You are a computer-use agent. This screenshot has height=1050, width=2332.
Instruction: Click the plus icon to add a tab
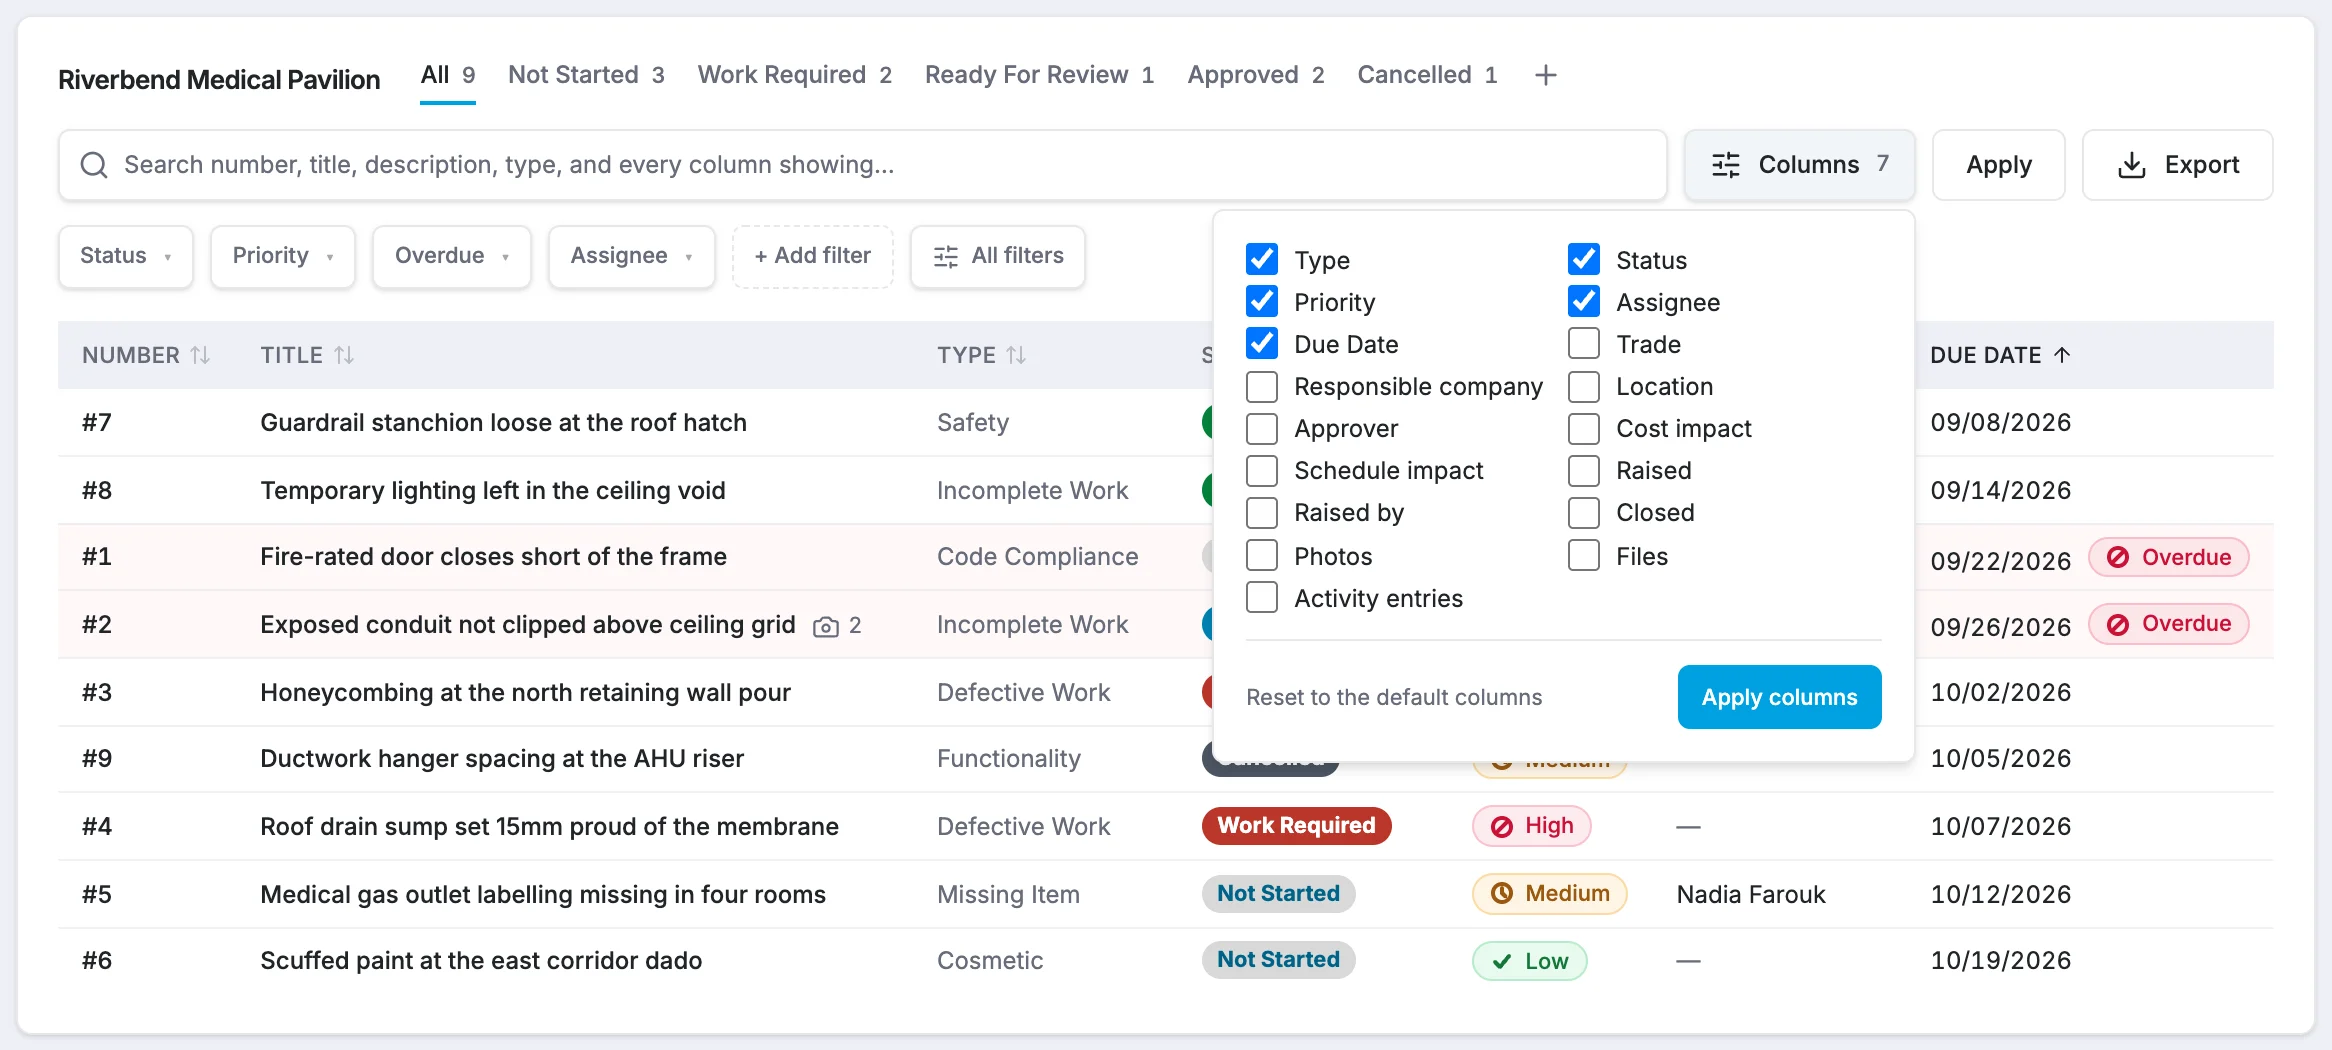1545,75
